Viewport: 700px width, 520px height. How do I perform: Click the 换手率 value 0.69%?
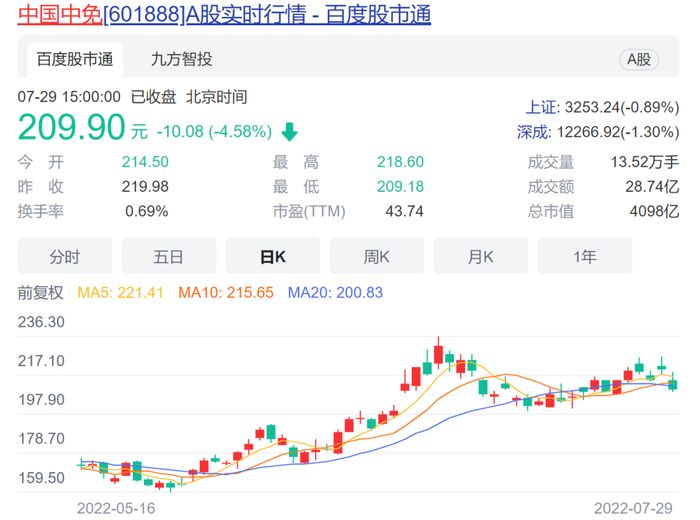tap(146, 211)
